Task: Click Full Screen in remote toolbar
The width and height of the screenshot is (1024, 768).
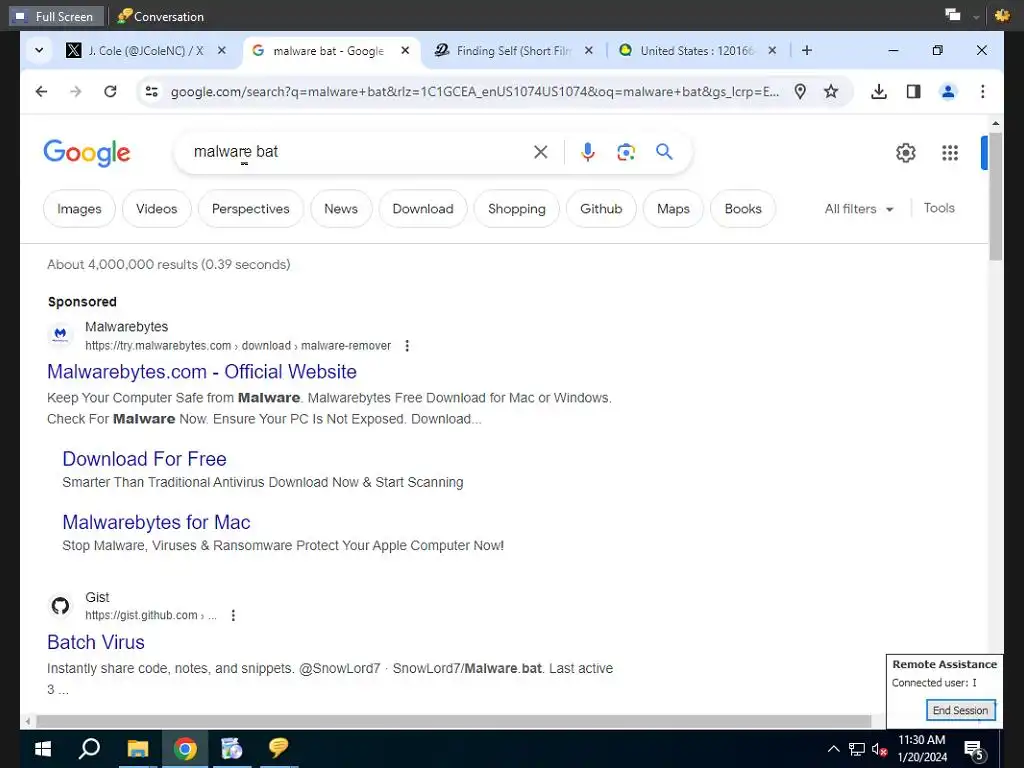Action: (x=55, y=16)
